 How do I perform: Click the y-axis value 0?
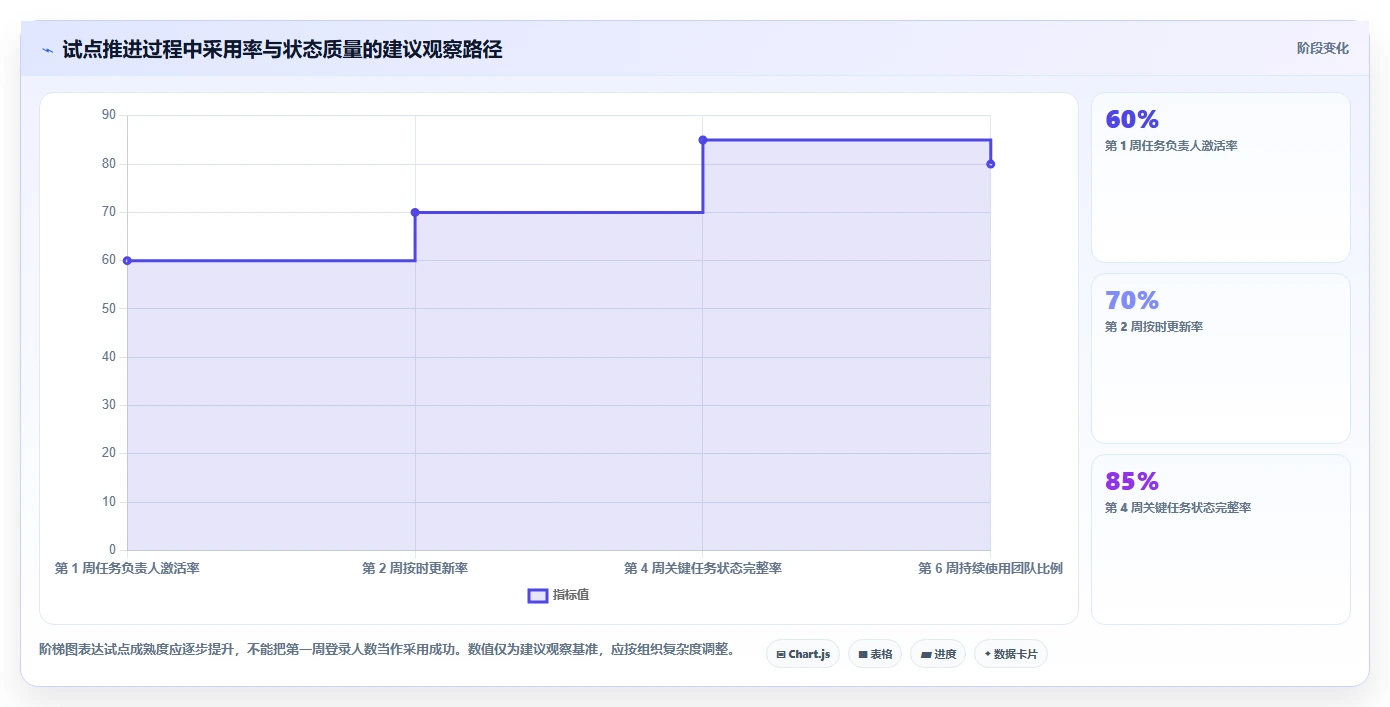[x=113, y=550]
